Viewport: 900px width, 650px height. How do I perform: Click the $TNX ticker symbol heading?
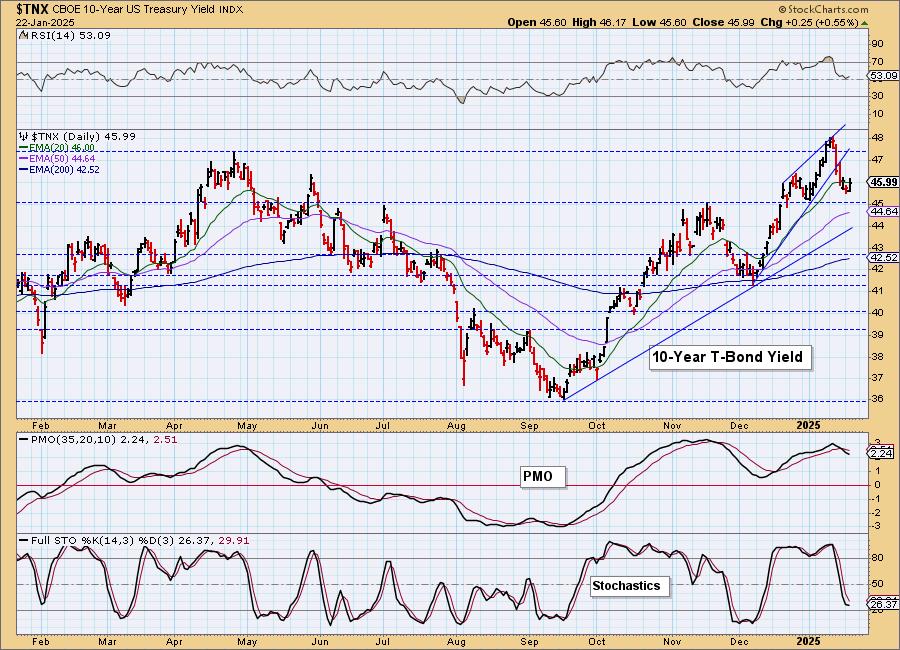34,9
